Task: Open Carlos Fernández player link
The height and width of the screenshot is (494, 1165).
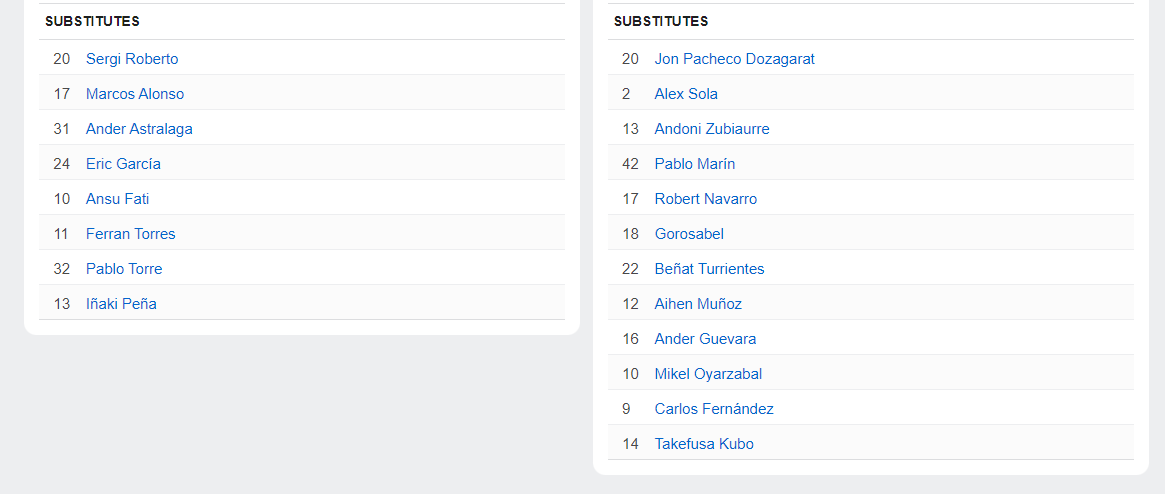Action: click(714, 409)
